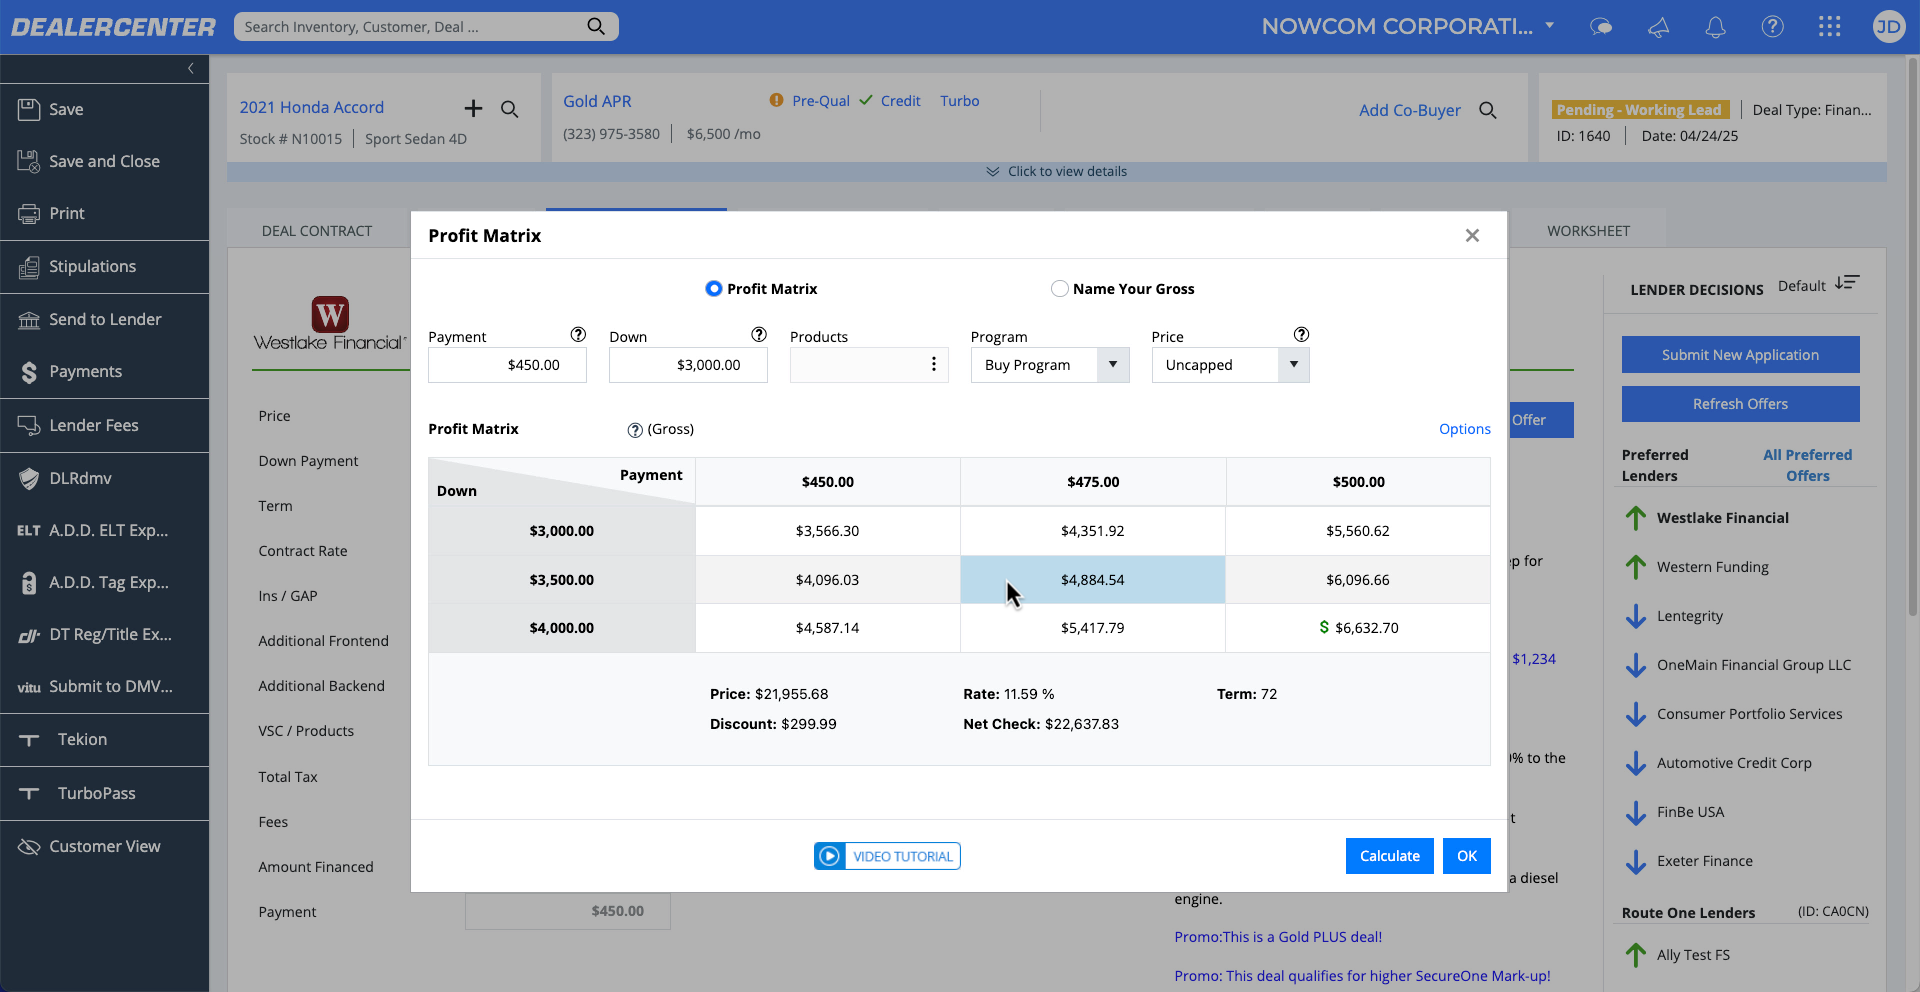The width and height of the screenshot is (1920, 992).
Task: Expand the NOWCOM CORPORATI company dropdown
Action: (x=1549, y=26)
